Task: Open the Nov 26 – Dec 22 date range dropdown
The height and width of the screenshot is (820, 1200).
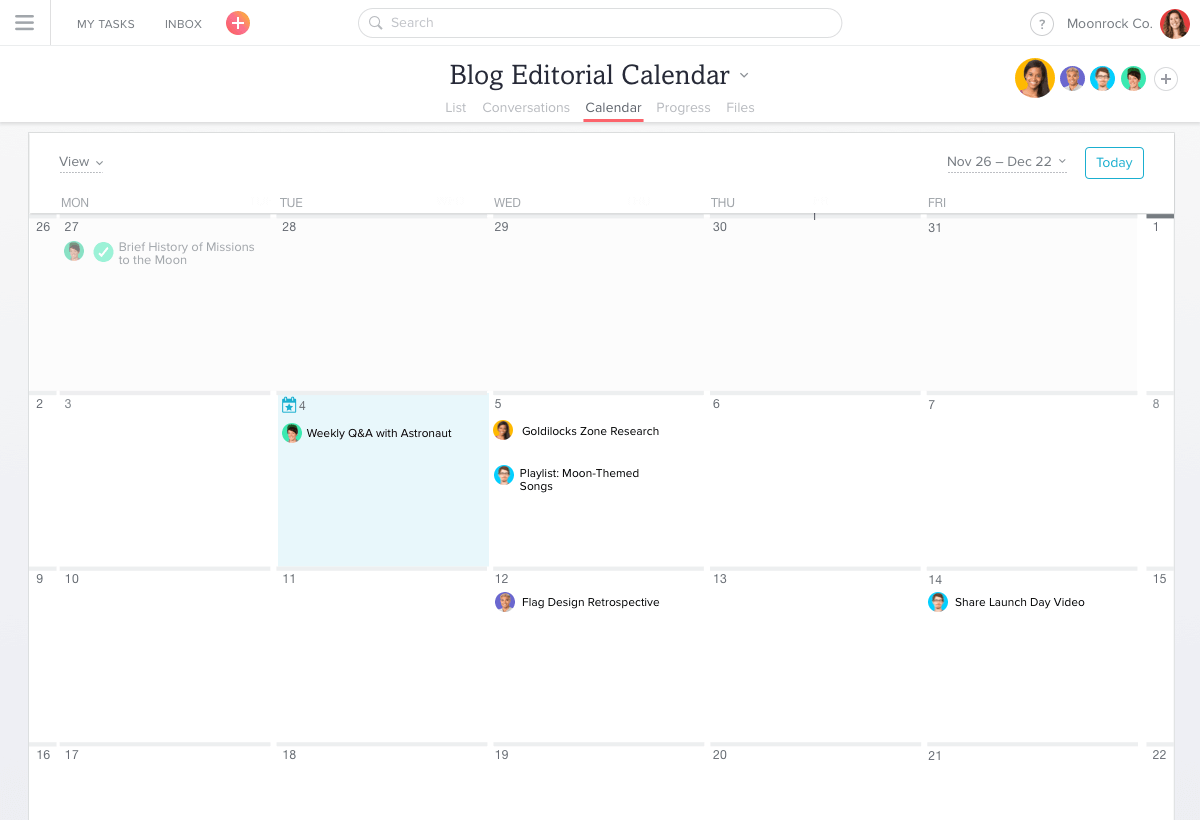Action: [1006, 162]
